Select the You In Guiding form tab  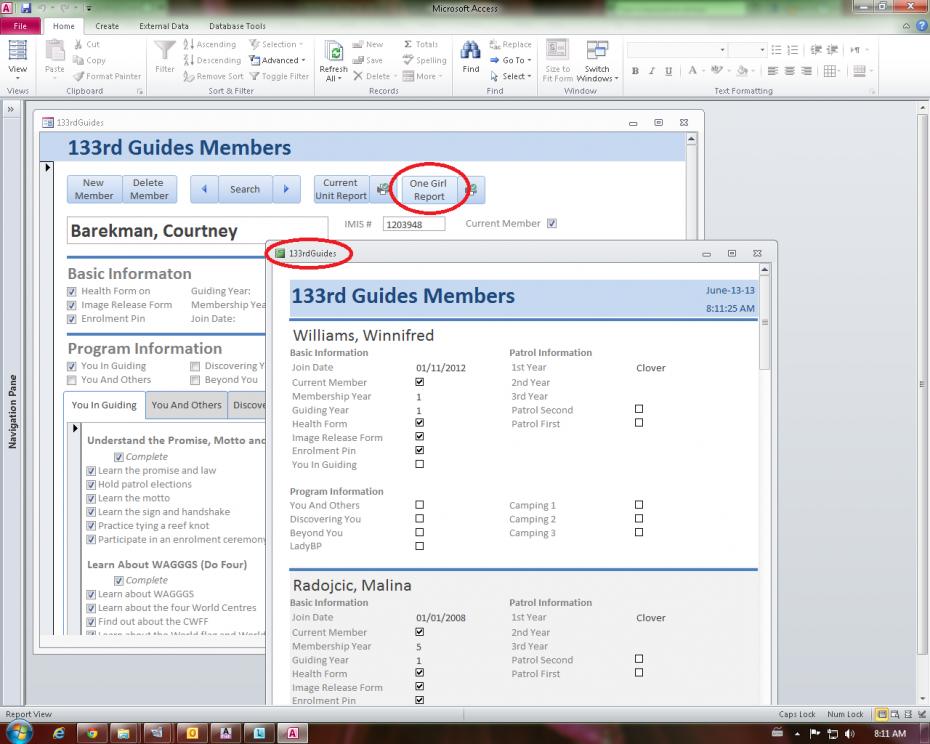coord(104,405)
